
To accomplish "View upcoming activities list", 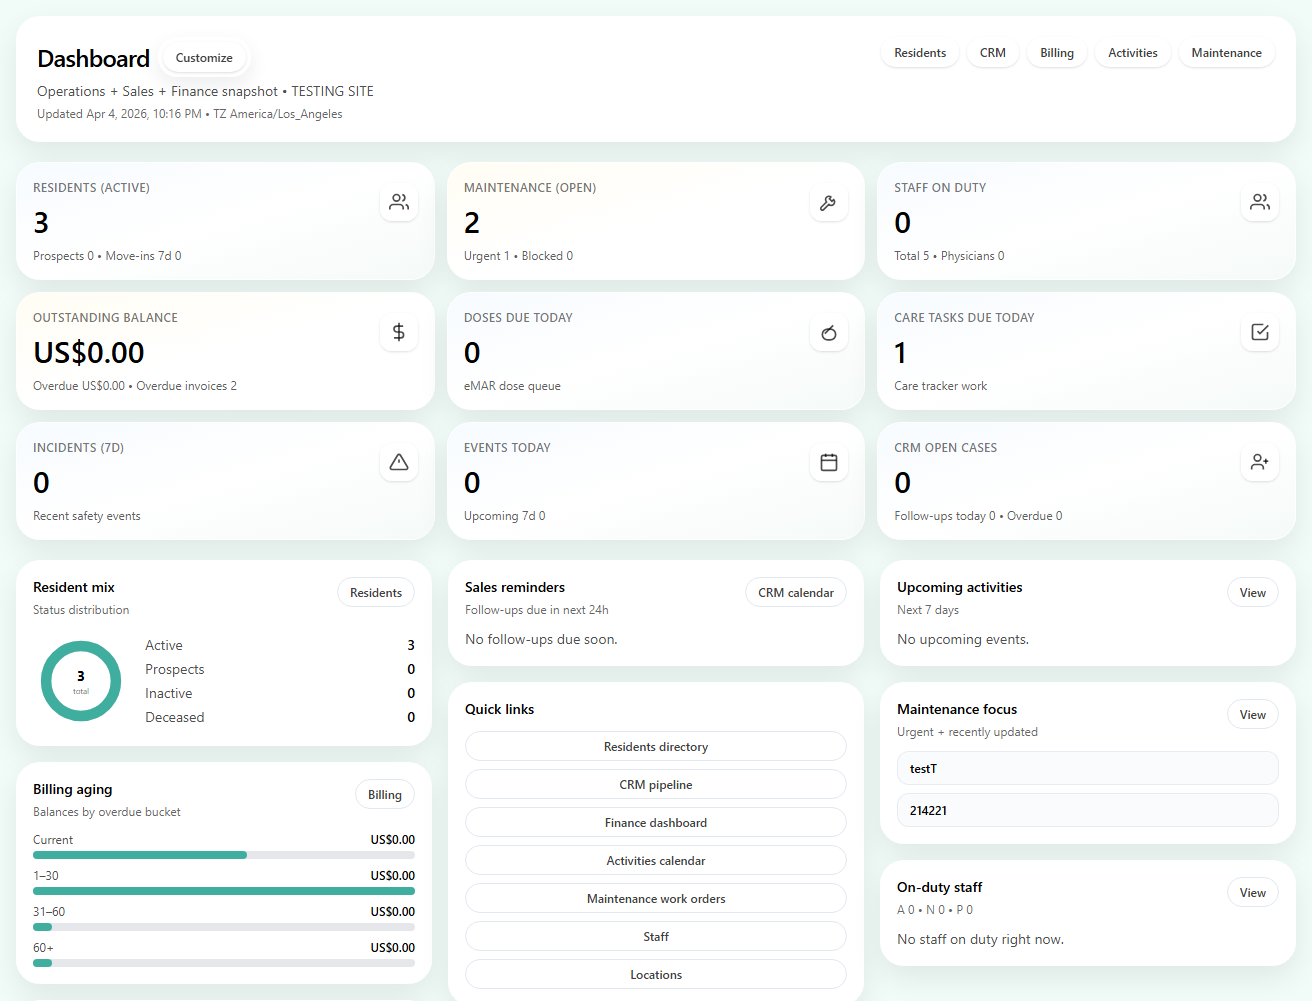I will (1252, 592).
